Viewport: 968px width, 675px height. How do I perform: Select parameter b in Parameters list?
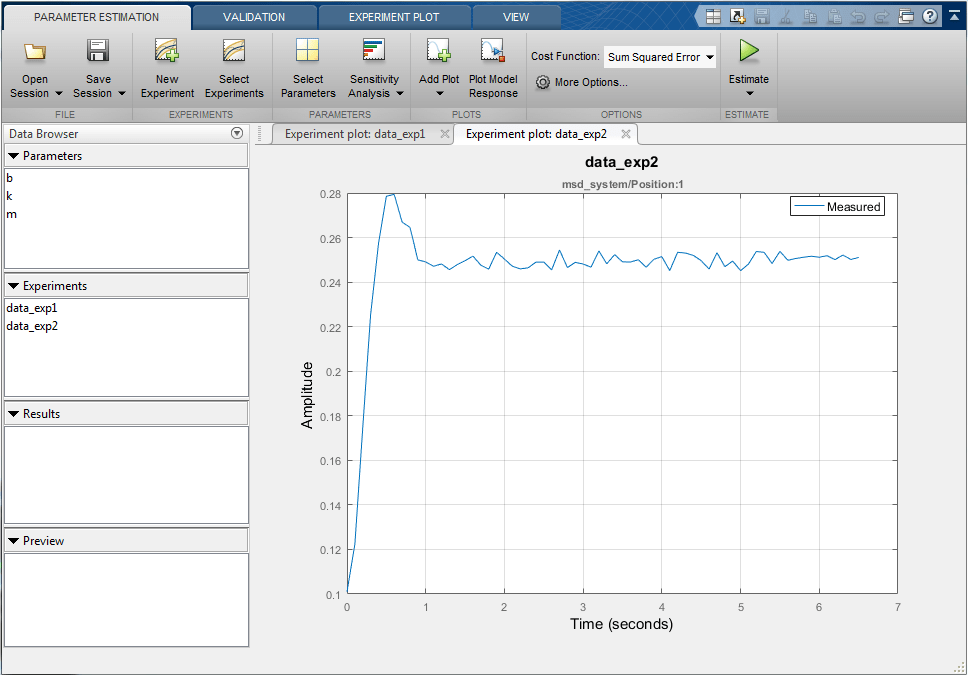[x=9, y=178]
